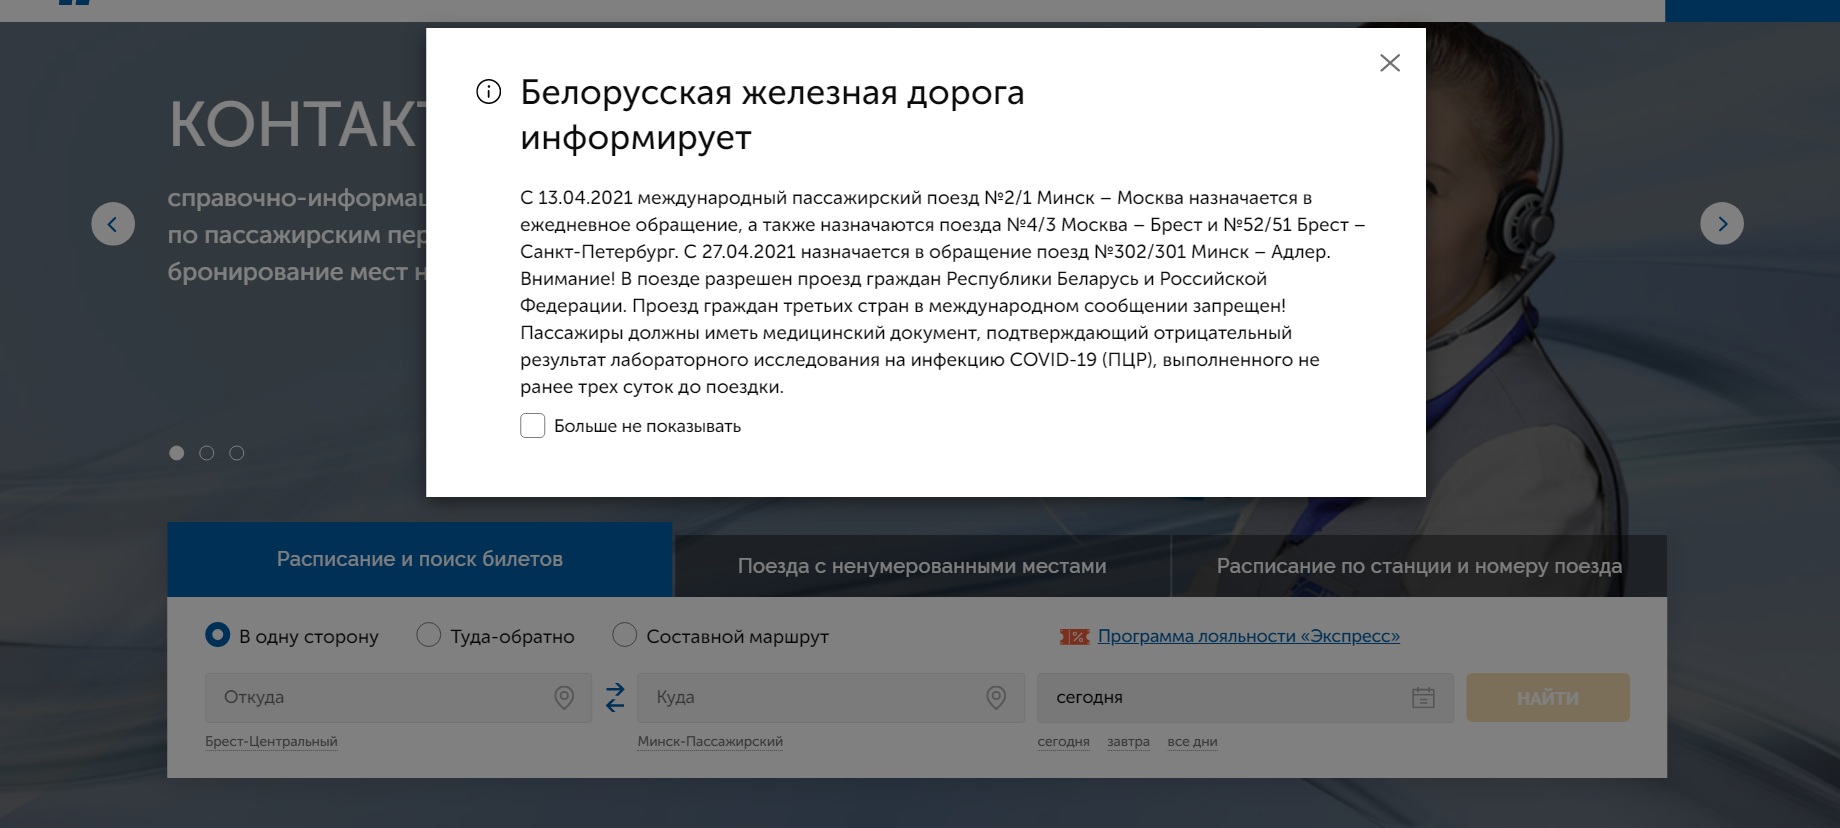This screenshot has height=828, width=1840.
Task: Click the loyalty program discount icon
Action: coord(1075,637)
